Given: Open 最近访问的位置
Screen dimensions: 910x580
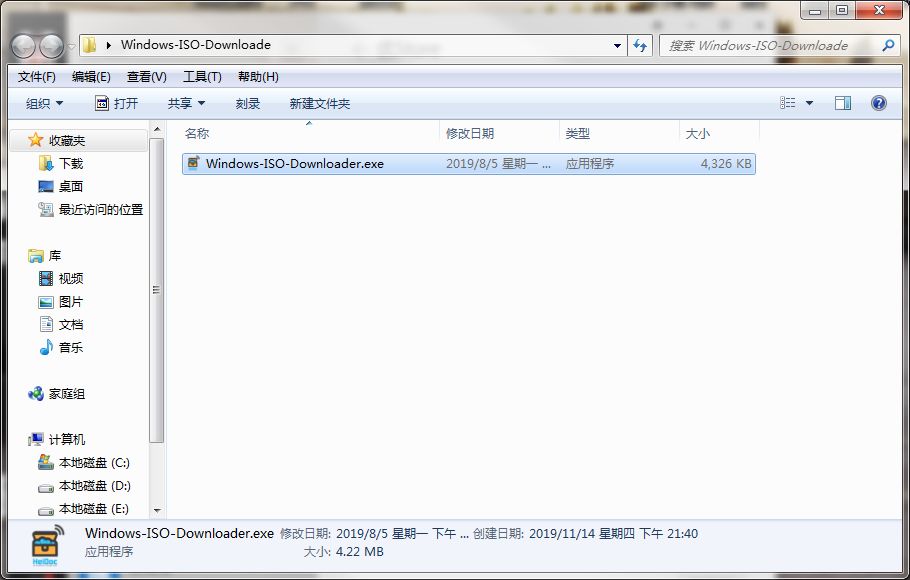Looking at the screenshot, I should [x=100, y=210].
